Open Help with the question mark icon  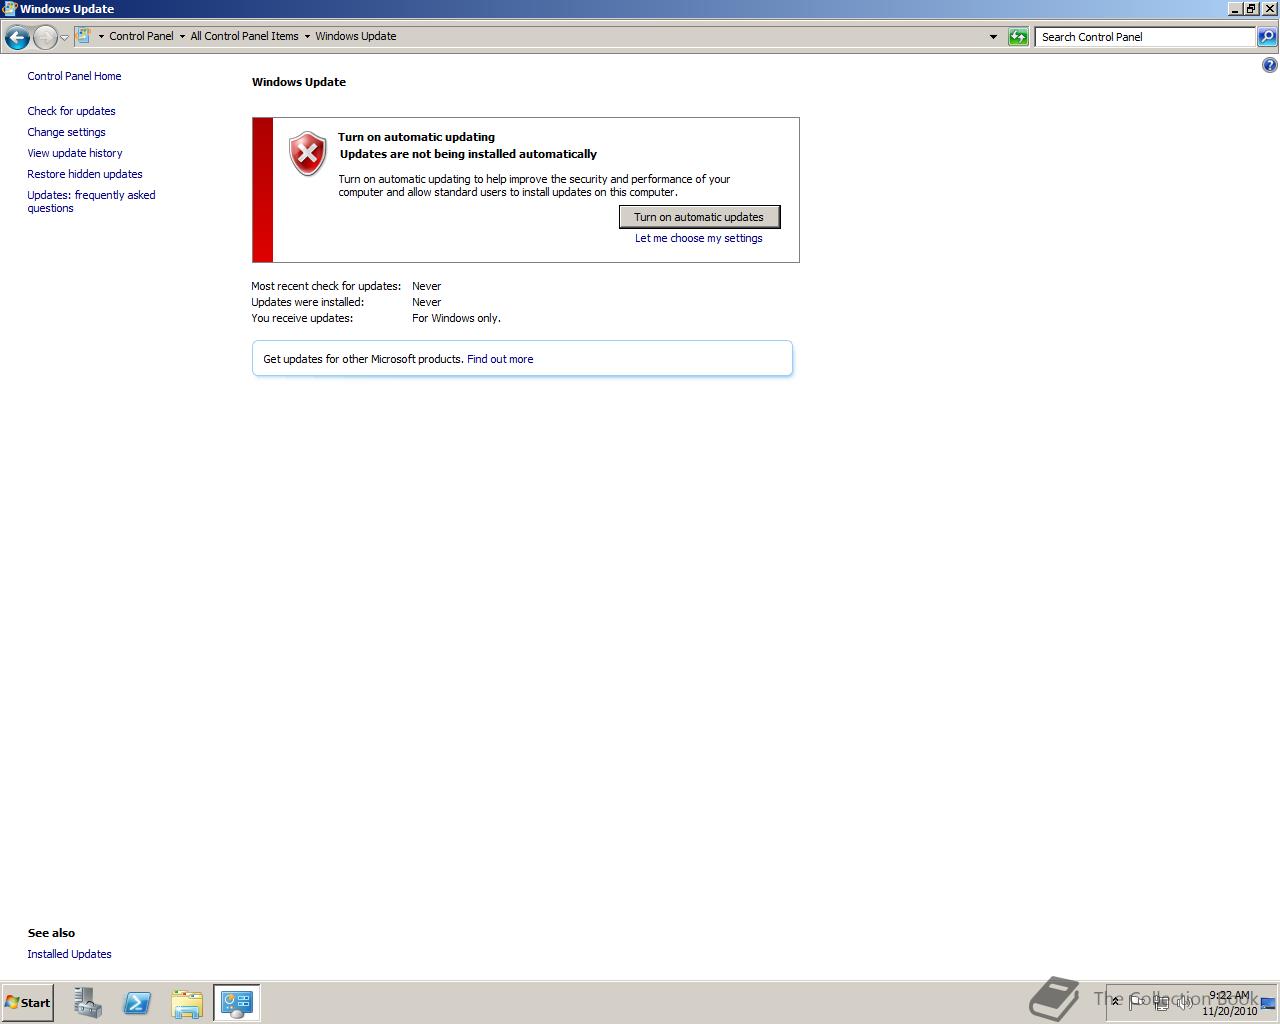click(1269, 65)
